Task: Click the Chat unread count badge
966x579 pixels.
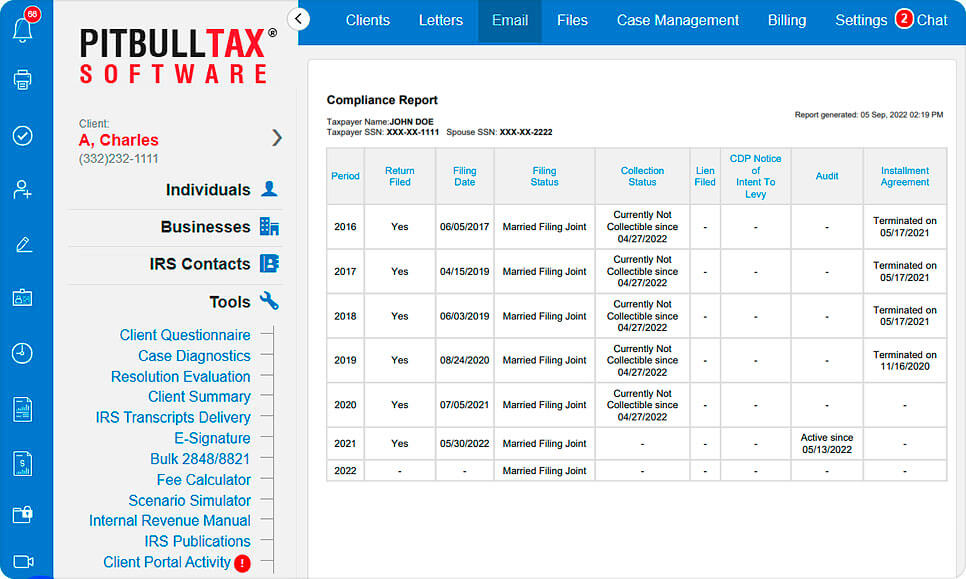Action: 903,19
